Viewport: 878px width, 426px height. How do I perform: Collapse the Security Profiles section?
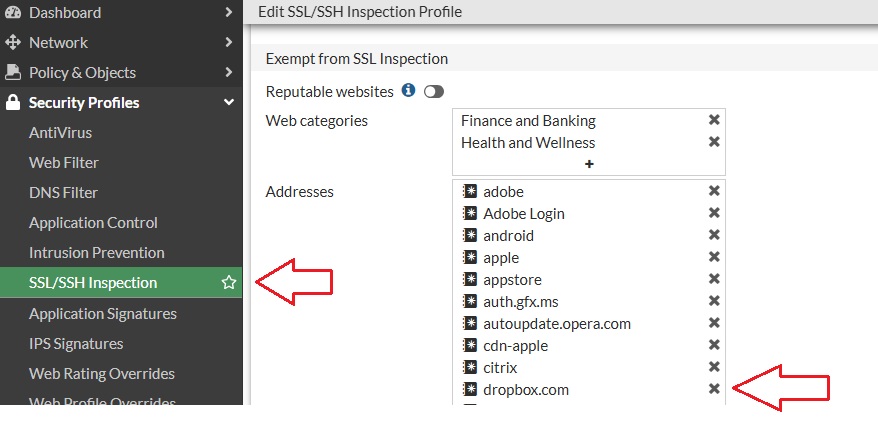coord(228,102)
